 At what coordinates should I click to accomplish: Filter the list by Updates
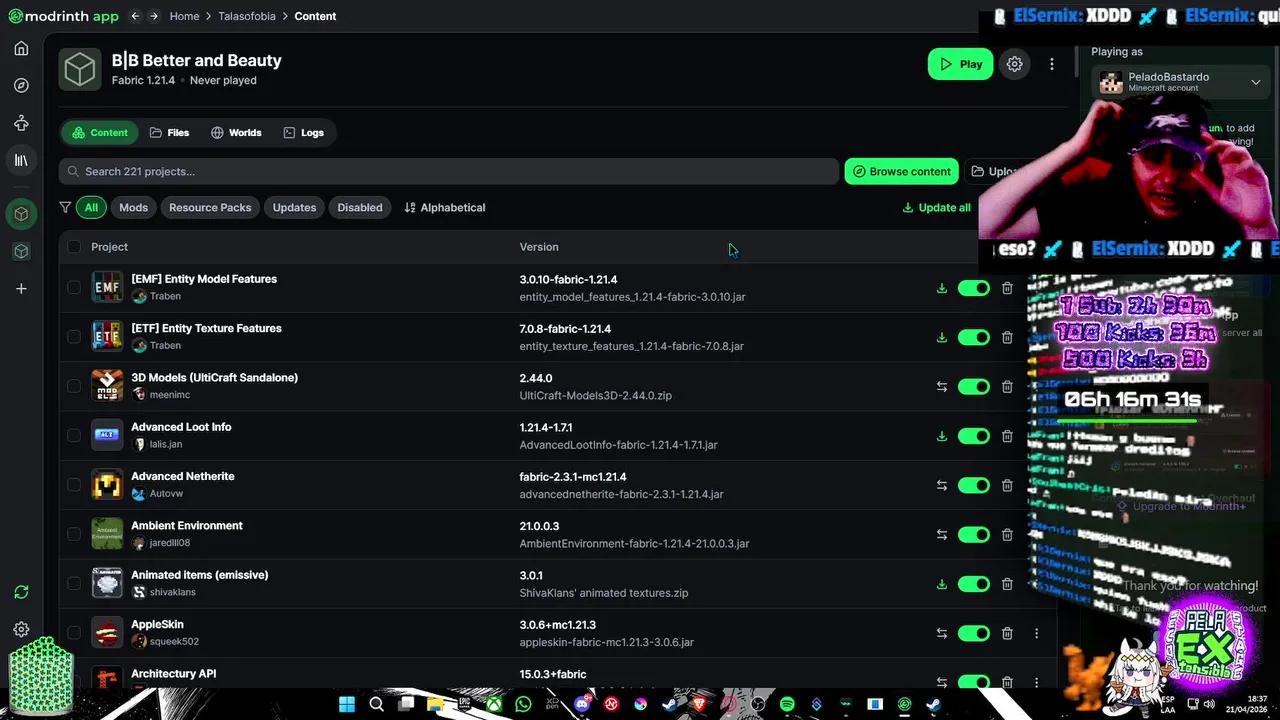pyautogui.click(x=294, y=208)
